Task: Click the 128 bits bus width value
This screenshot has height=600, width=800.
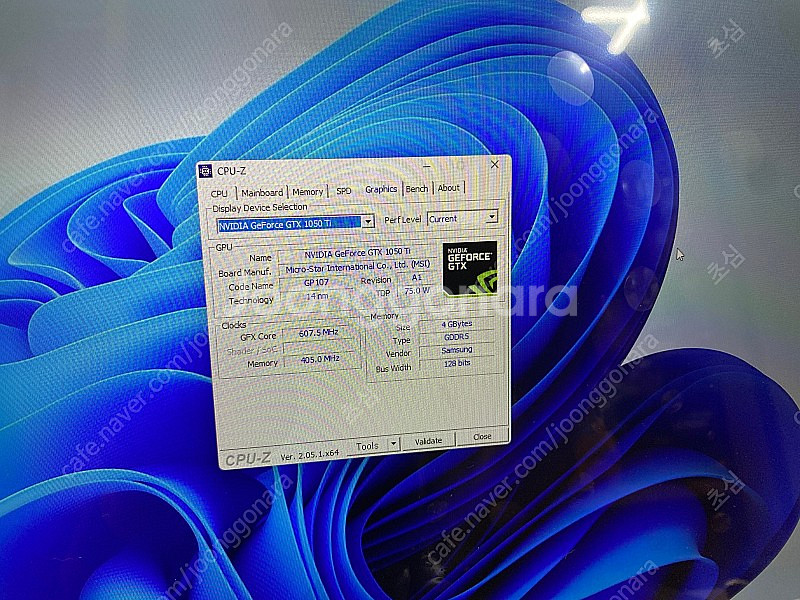Action: point(457,363)
